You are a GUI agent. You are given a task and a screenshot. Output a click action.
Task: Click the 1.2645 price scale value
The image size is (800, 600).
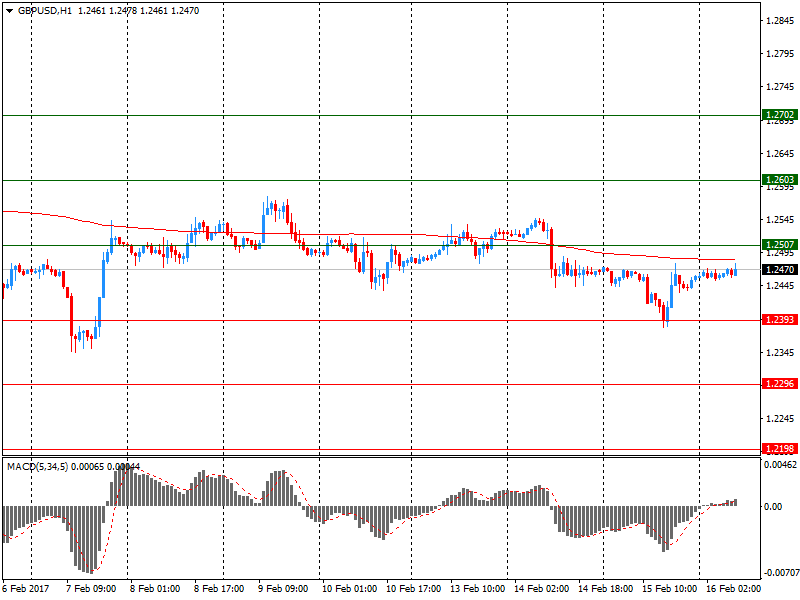[780, 154]
